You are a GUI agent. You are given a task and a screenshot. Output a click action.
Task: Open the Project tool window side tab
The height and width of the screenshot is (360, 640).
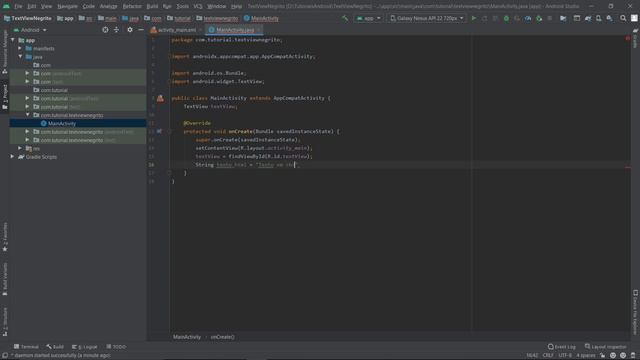click(x=5, y=97)
